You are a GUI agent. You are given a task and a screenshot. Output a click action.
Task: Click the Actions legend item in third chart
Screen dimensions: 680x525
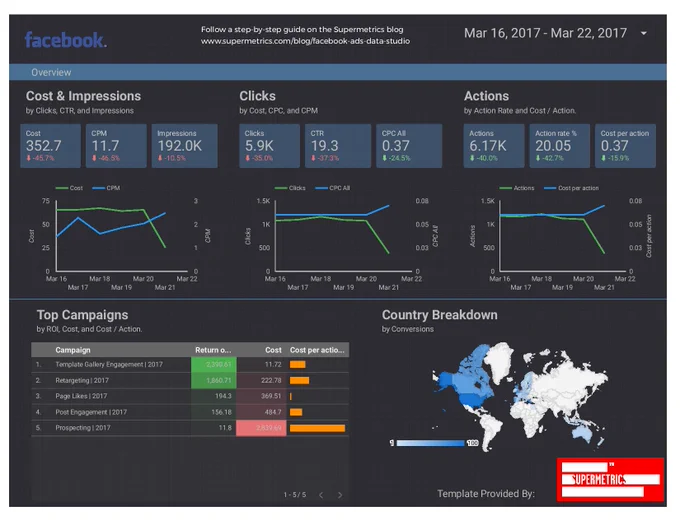517,188
